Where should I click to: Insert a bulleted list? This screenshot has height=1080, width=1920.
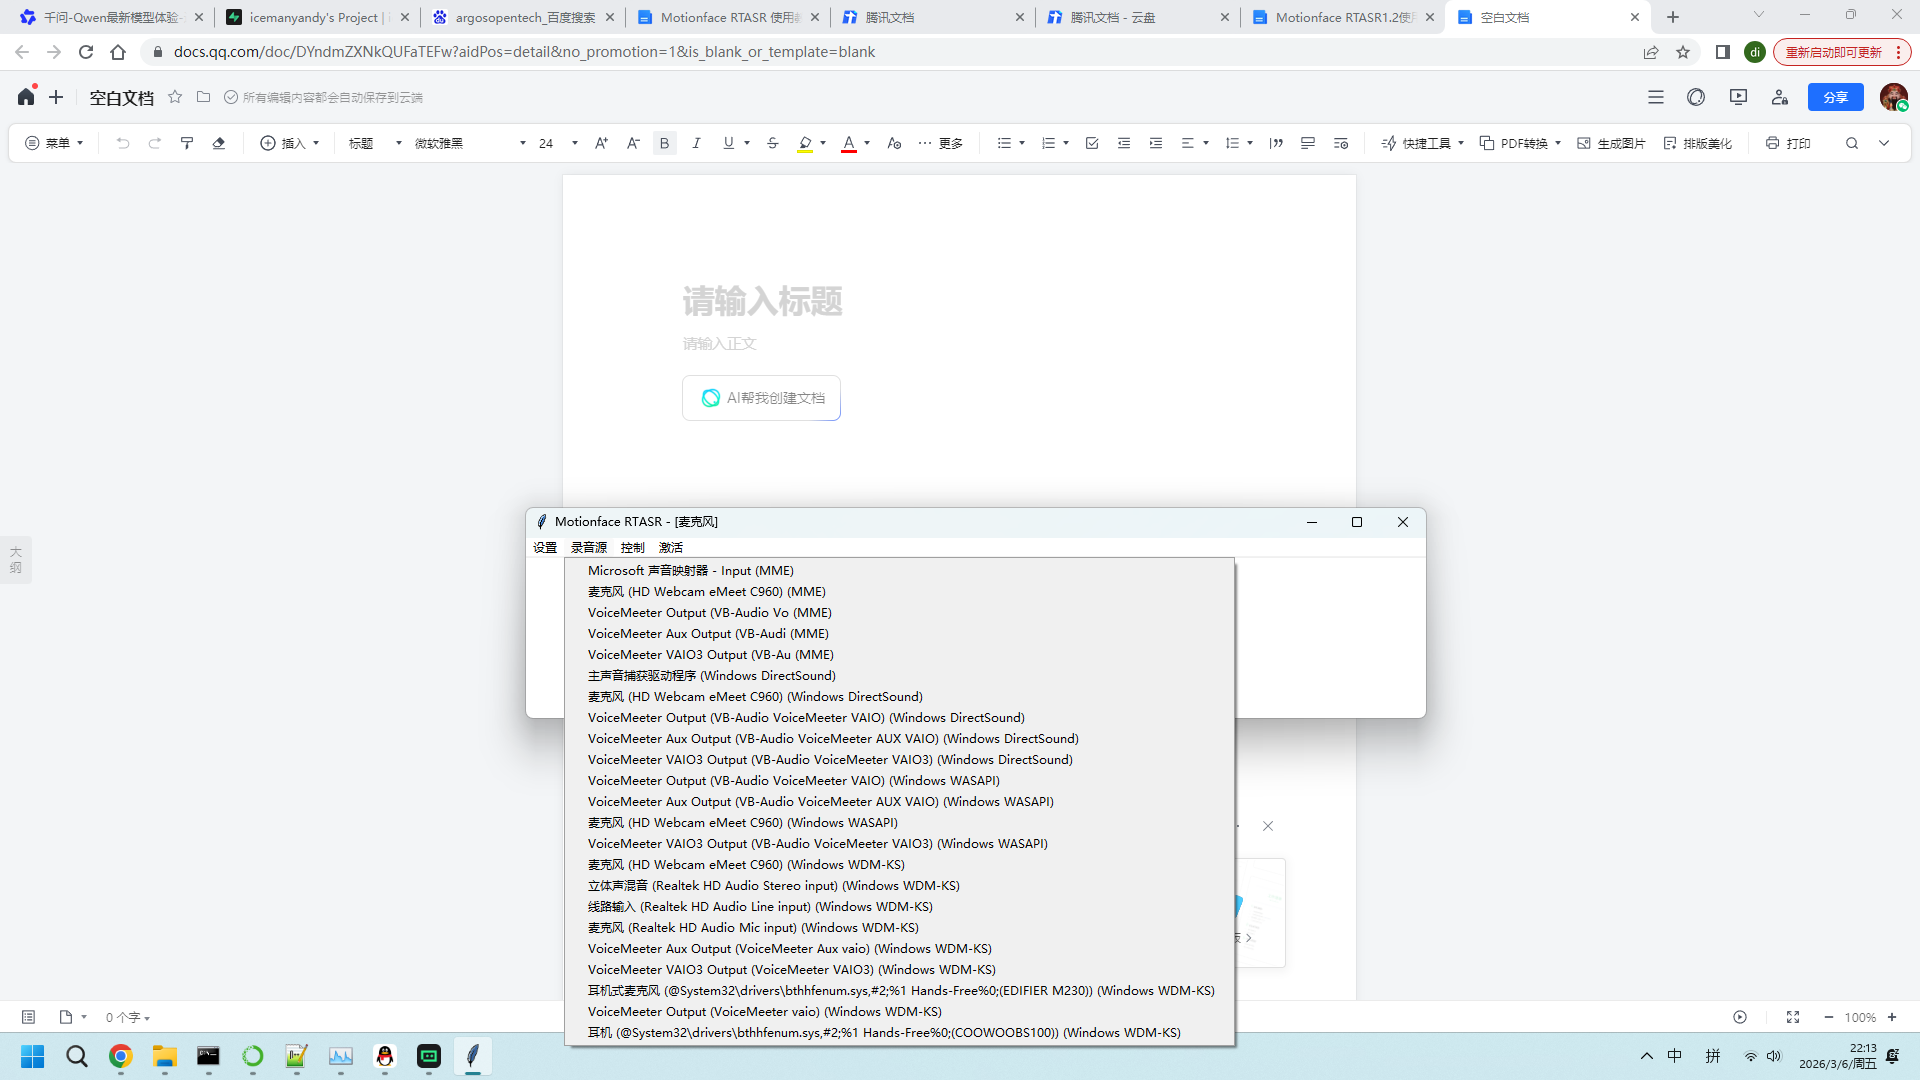1004,143
